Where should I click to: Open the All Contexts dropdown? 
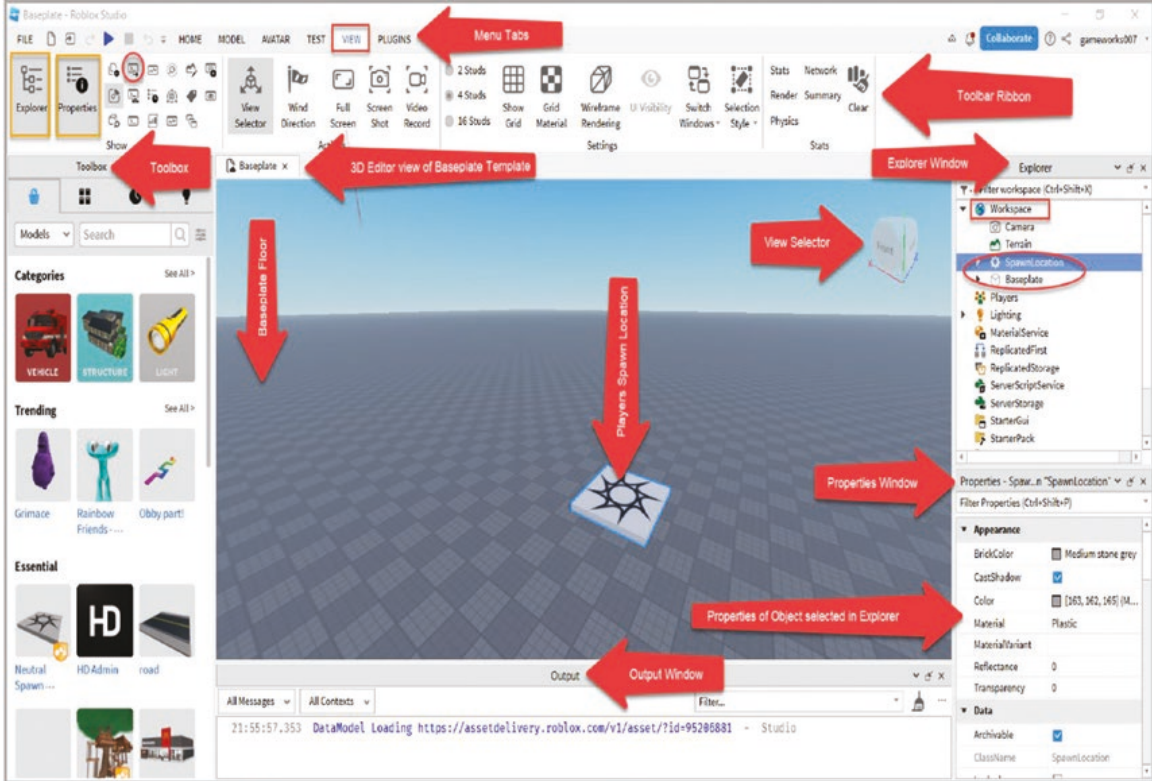[337, 701]
